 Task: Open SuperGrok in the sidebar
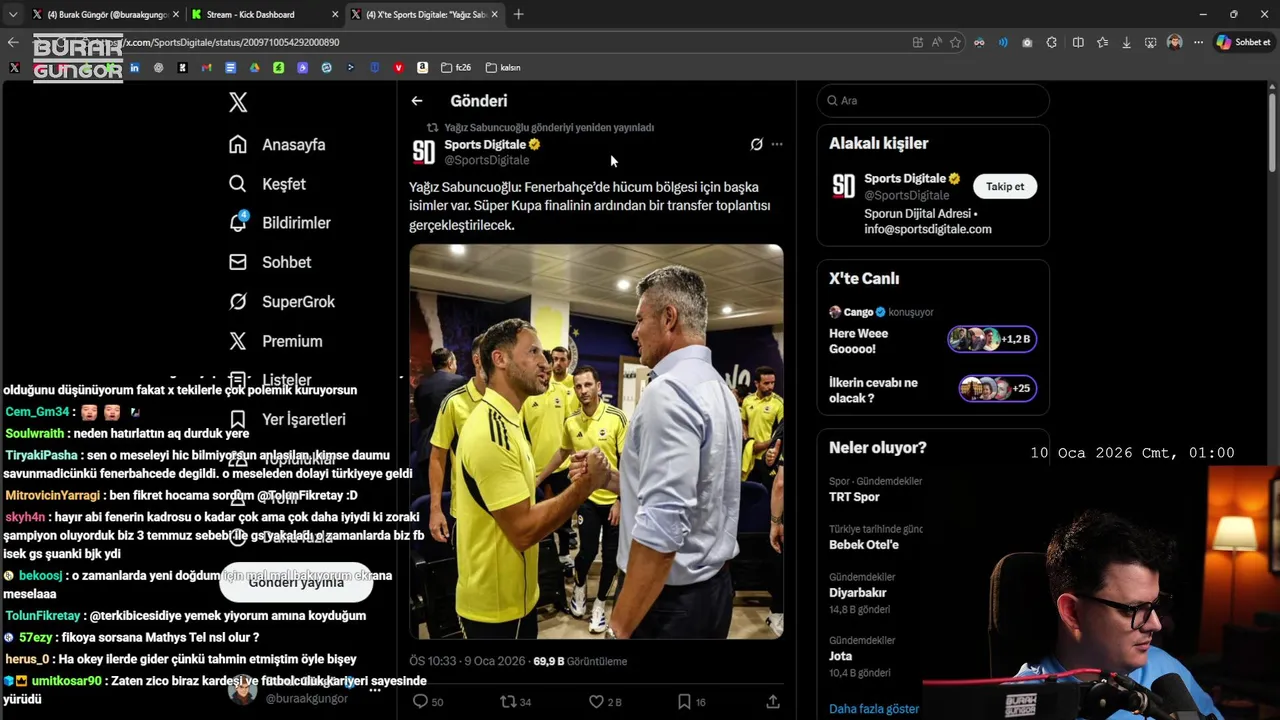pos(282,301)
